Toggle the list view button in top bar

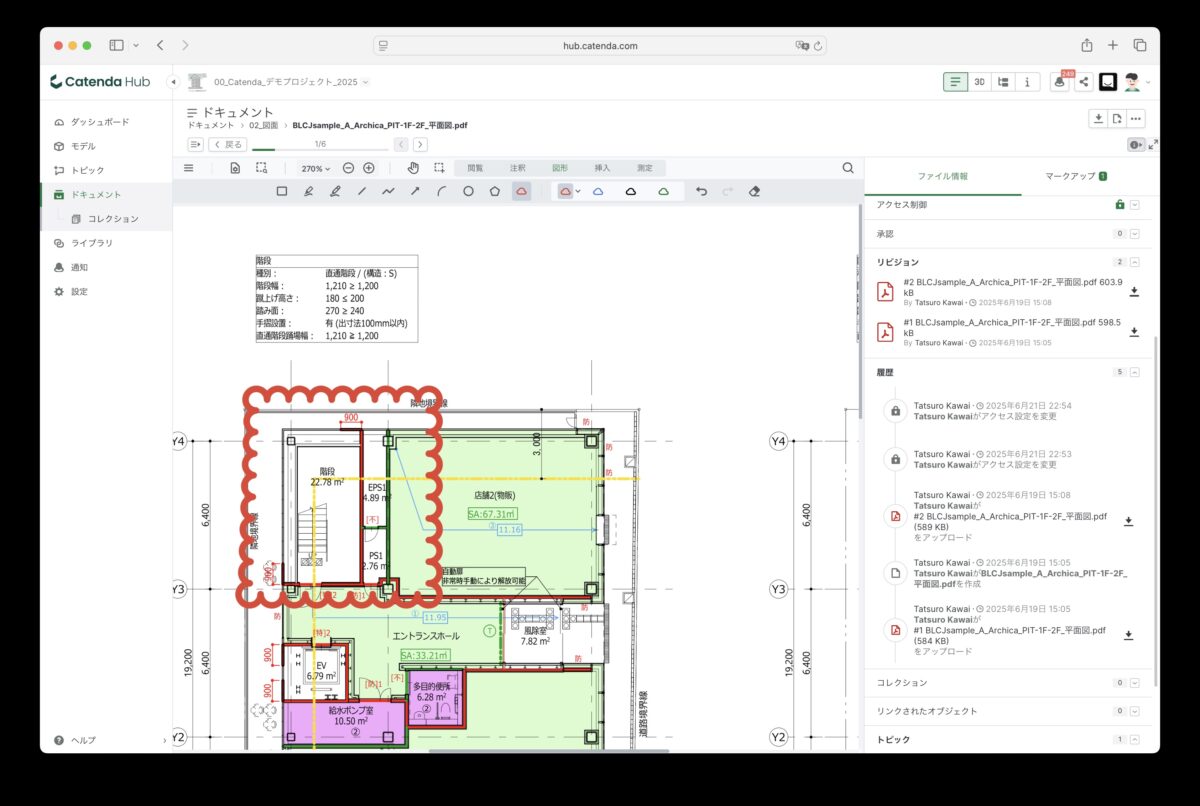pyautogui.click(x=956, y=82)
